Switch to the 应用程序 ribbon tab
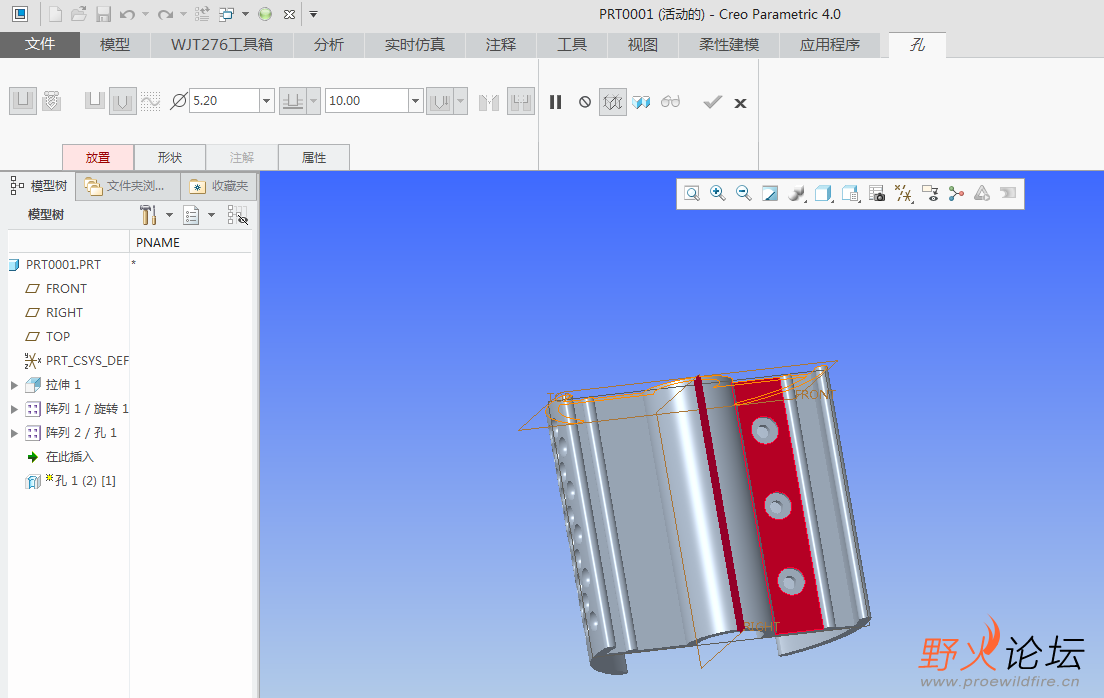This screenshot has width=1104, height=698. [829, 44]
